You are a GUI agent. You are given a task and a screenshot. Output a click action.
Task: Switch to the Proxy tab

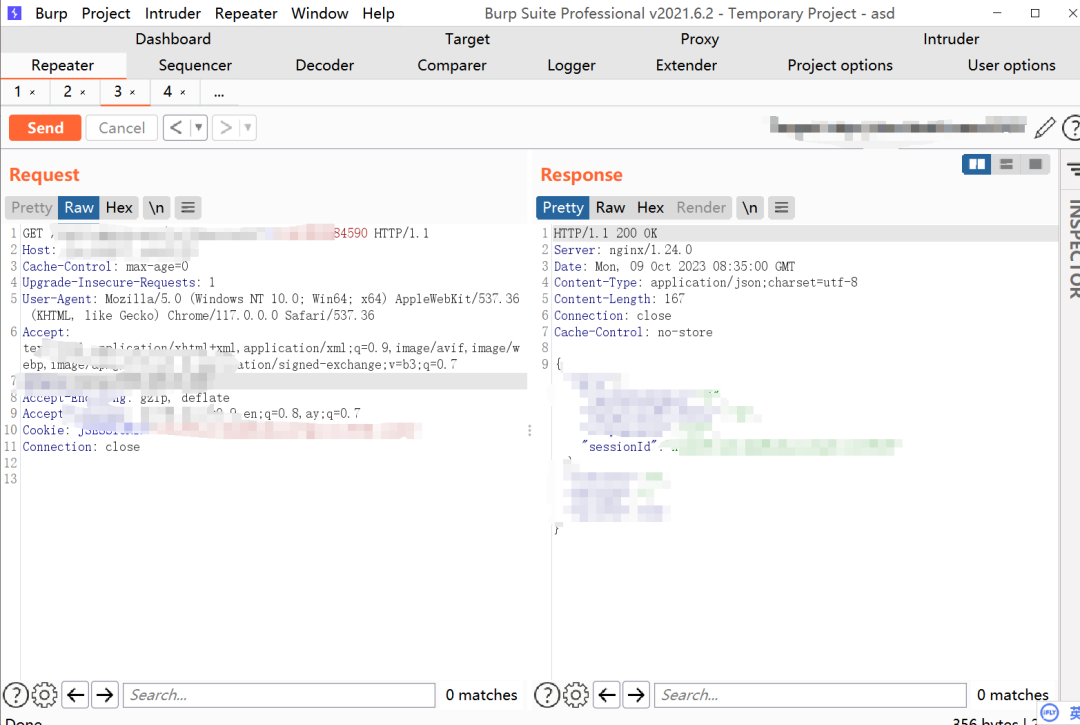point(700,39)
